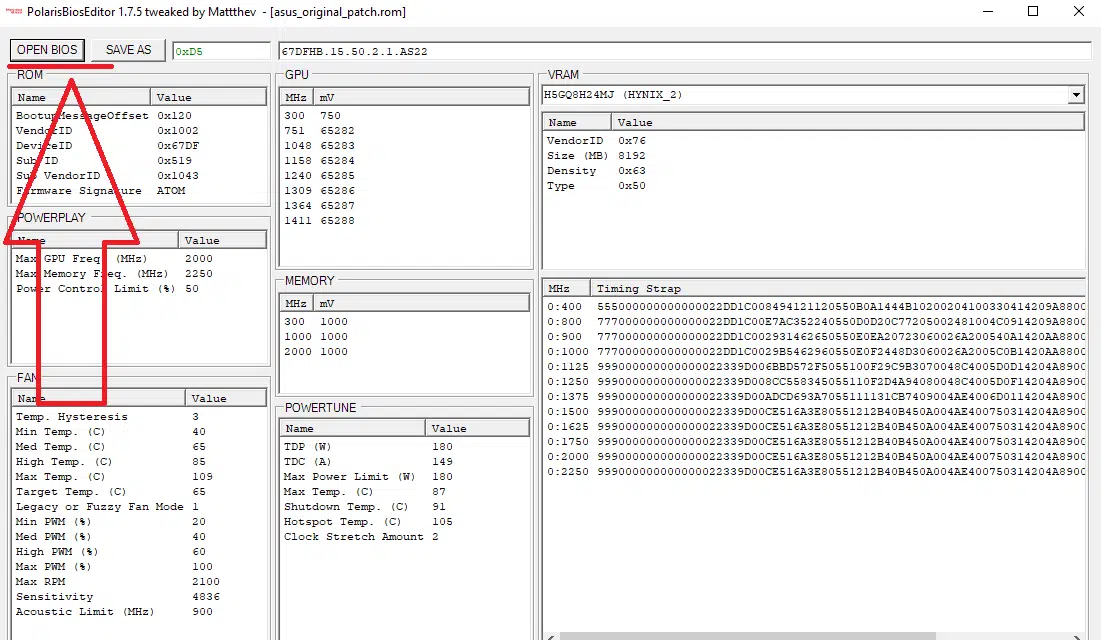The height and width of the screenshot is (640, 1101).
Task: Select Power Control Limit value 50
Action: click(192, 289)
